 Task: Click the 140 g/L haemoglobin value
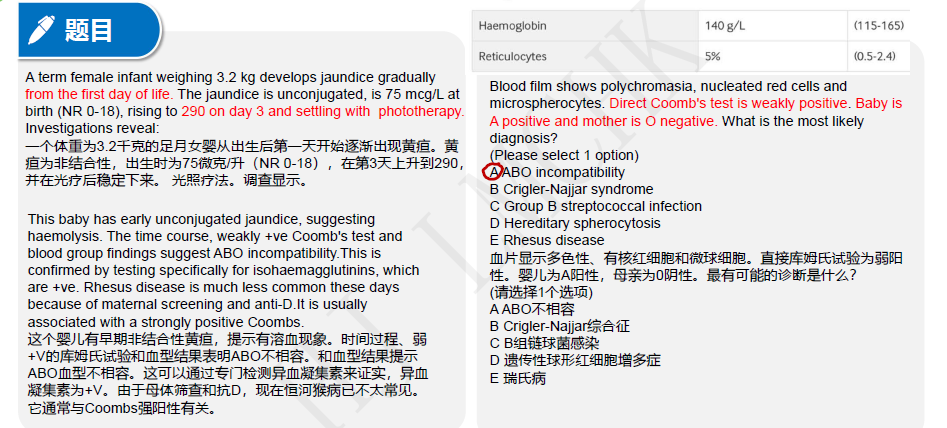(x=722, y=26)
